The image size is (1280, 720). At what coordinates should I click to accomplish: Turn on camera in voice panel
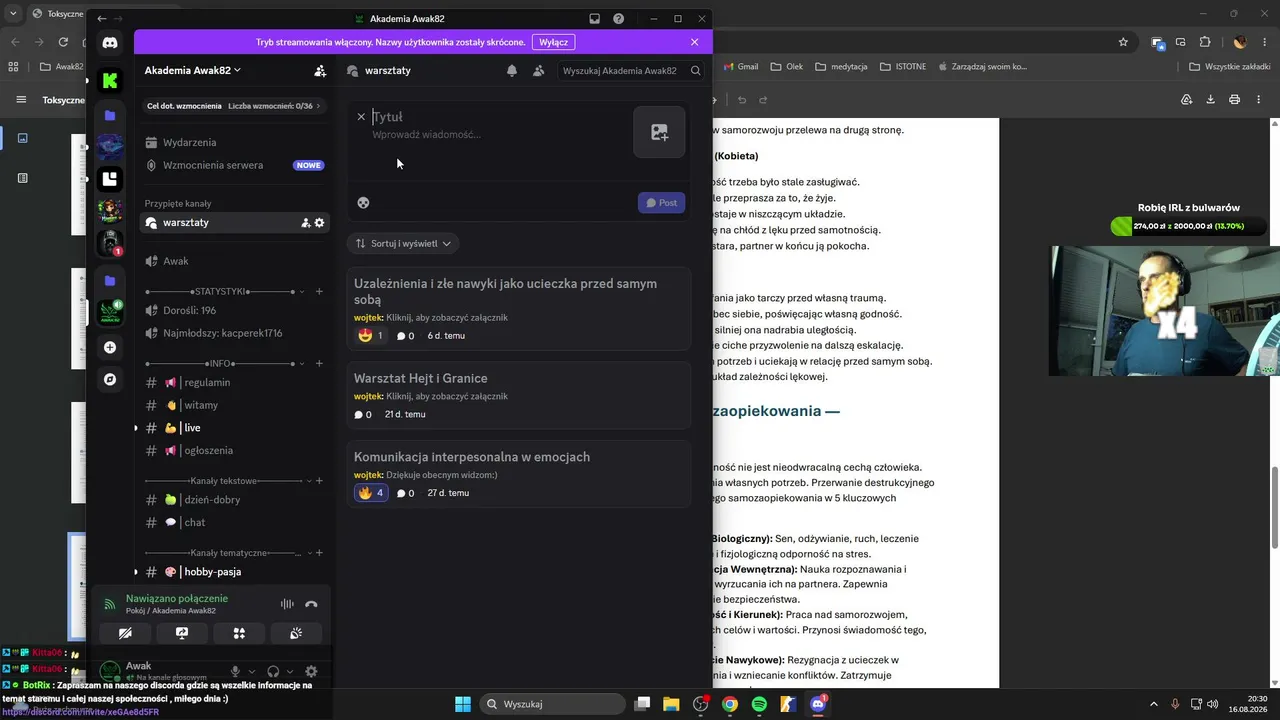point(125,633)
